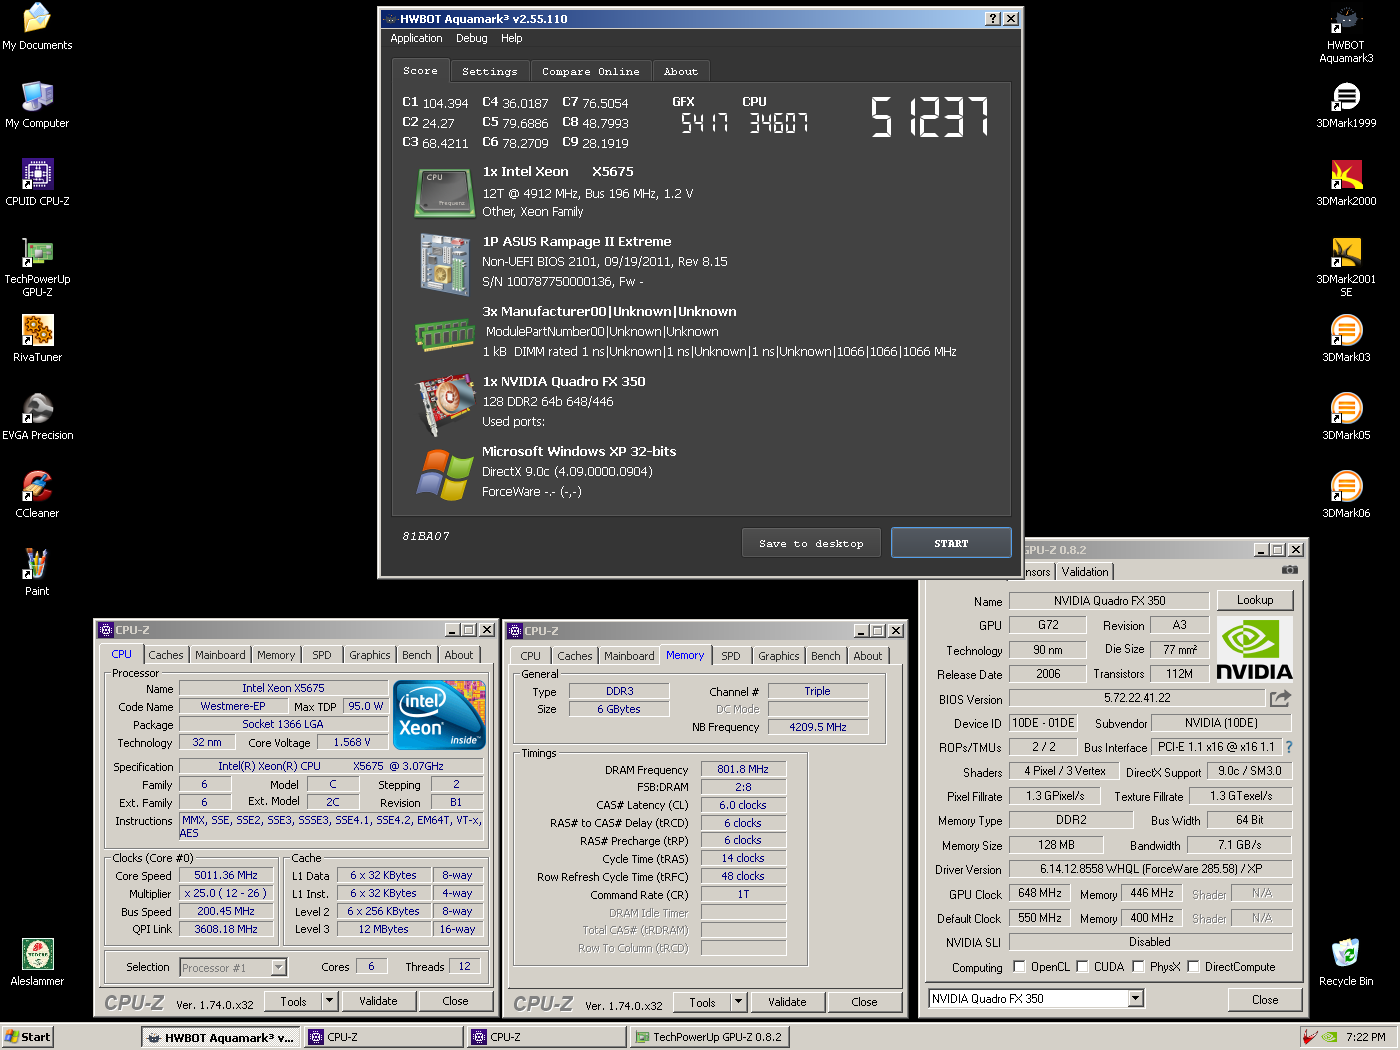Open My Documents desktop icon
The image size is (1400, 1050).
(37, 27)
